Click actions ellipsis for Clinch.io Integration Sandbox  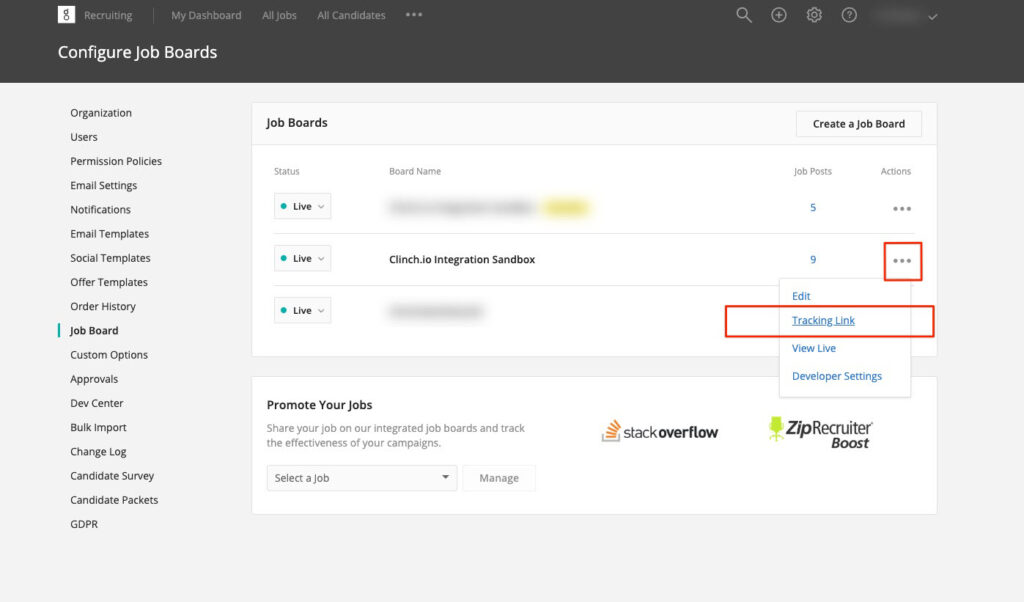click(x=902, y=260)
